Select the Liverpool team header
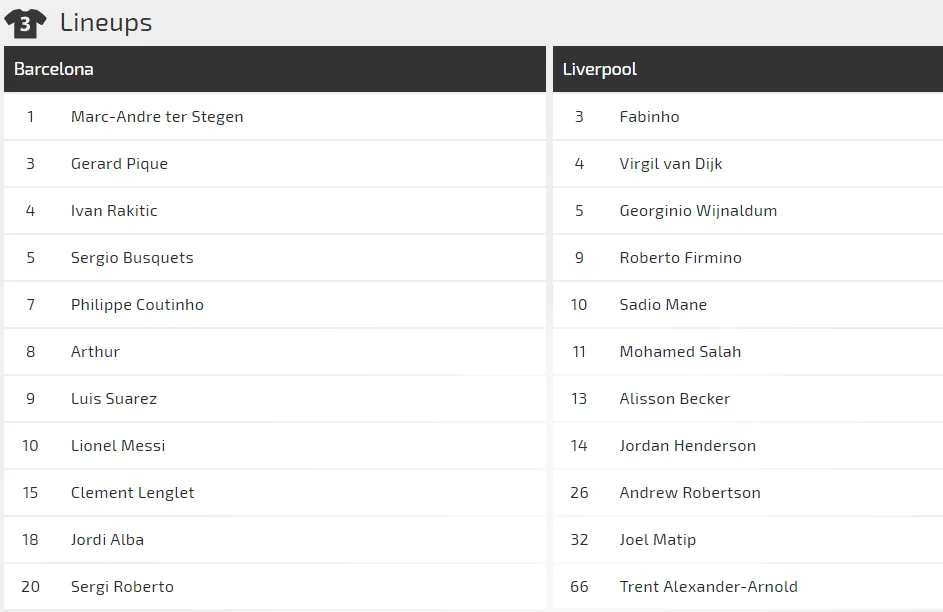 (600, 69)
